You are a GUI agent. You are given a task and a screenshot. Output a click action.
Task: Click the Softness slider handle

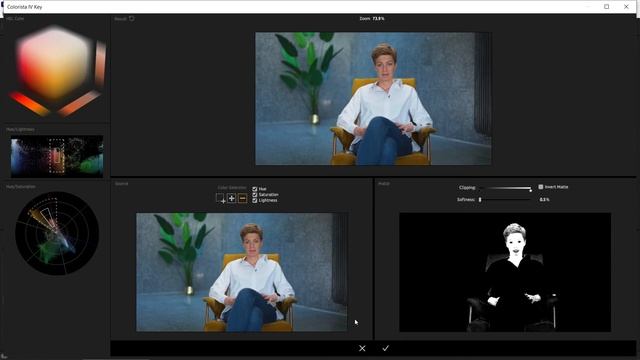click(480, 200)
